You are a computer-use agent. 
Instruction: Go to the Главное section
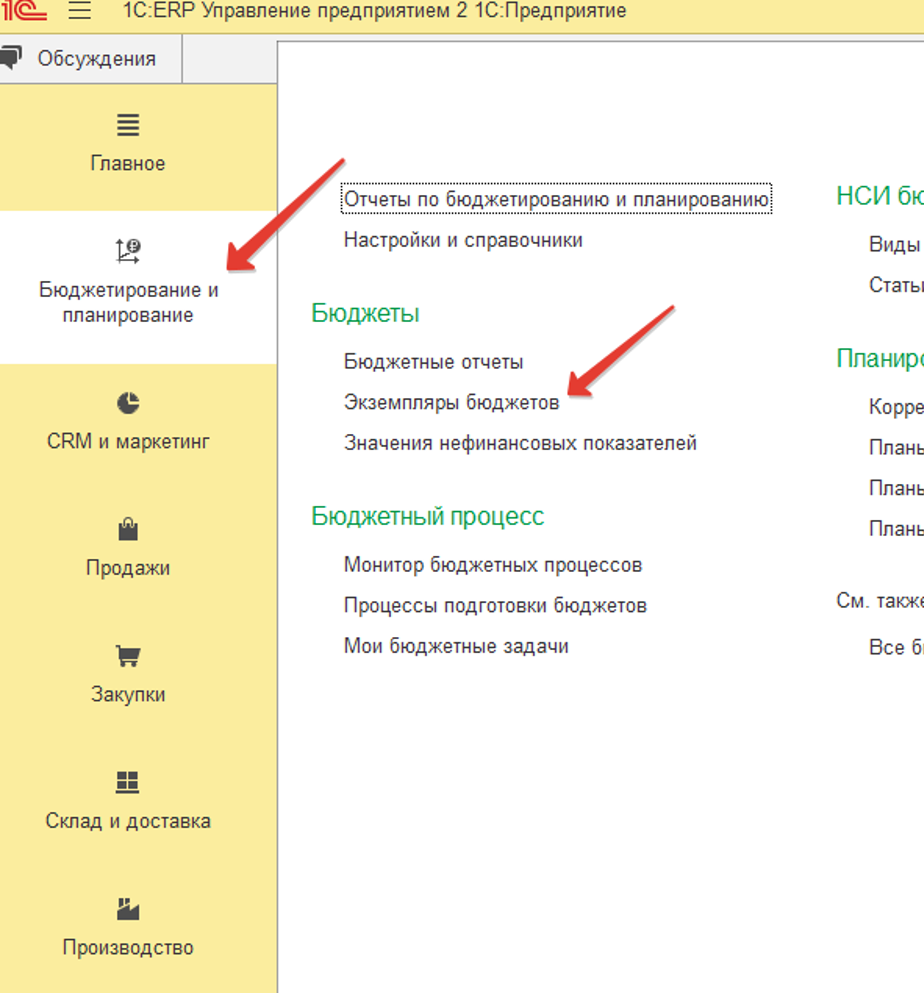(128, 163)
